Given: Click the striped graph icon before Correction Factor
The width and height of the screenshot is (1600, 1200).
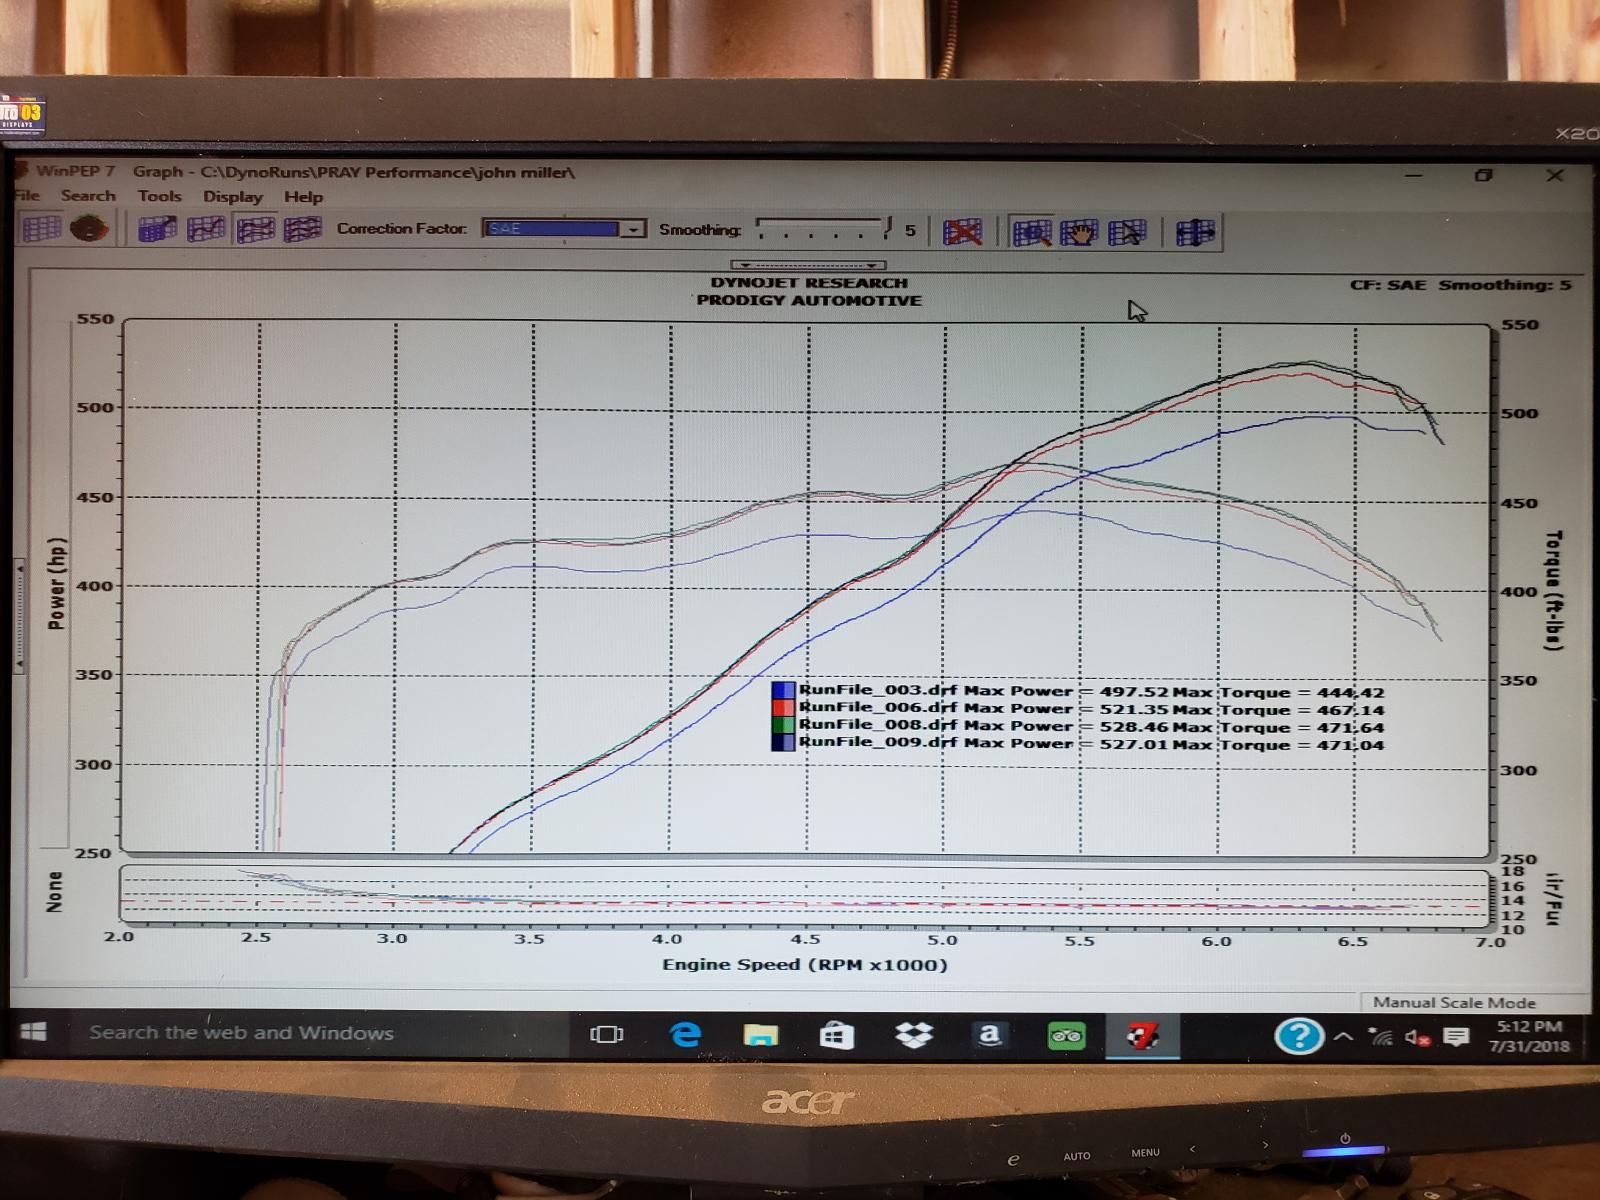Looking at the screenshot, I should click(302, 230).
